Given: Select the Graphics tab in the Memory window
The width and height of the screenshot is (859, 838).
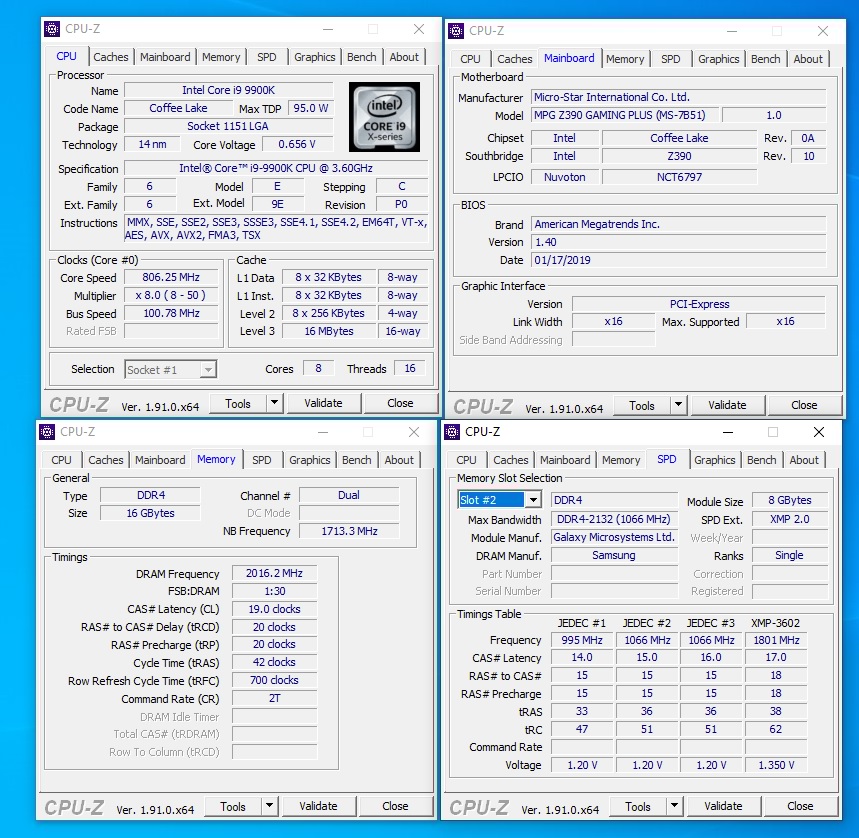Looking at the screenshot, I should click(x=309, y=460).
